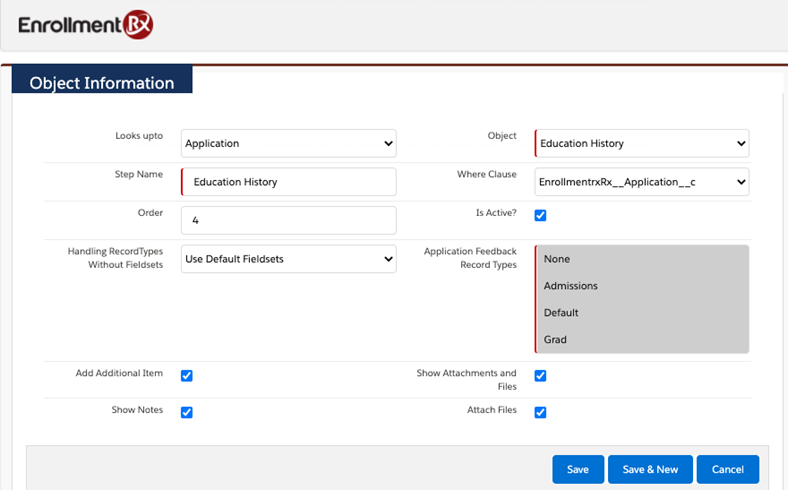788x490 pixels.
Task: Select Admissions in the record types list
Action: 570,286
